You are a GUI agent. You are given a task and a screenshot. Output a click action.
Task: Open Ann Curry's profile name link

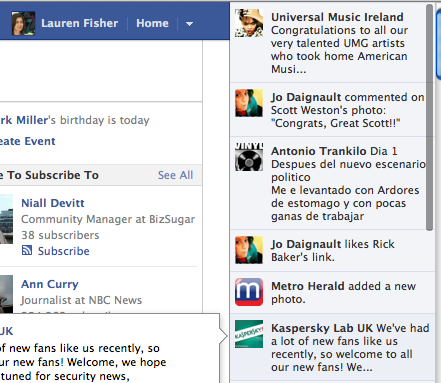point(50,284)
